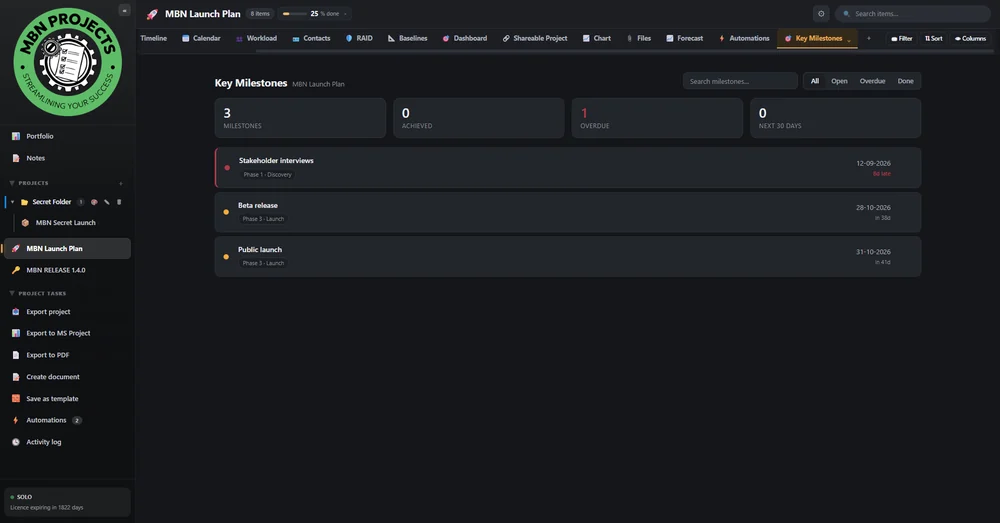Switch to the Baselines tab
The width and height of the screenshot is (1000, 523).
click(x=408, y=38)
